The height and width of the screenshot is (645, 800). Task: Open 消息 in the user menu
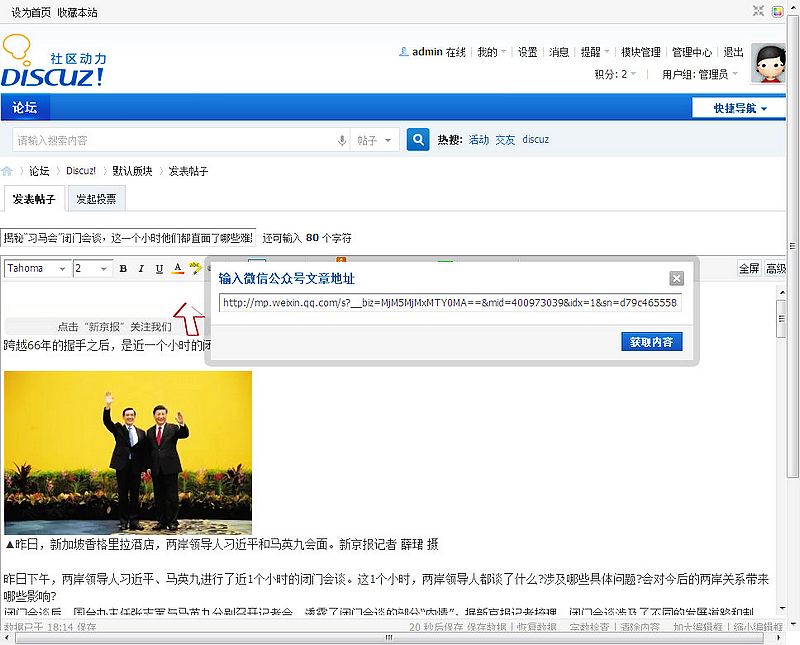coord(559,52)
